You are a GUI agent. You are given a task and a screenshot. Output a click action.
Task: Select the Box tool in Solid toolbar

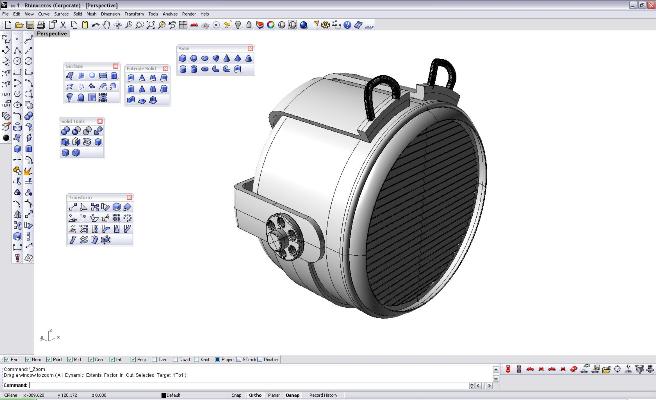click(x=182, y=59)
